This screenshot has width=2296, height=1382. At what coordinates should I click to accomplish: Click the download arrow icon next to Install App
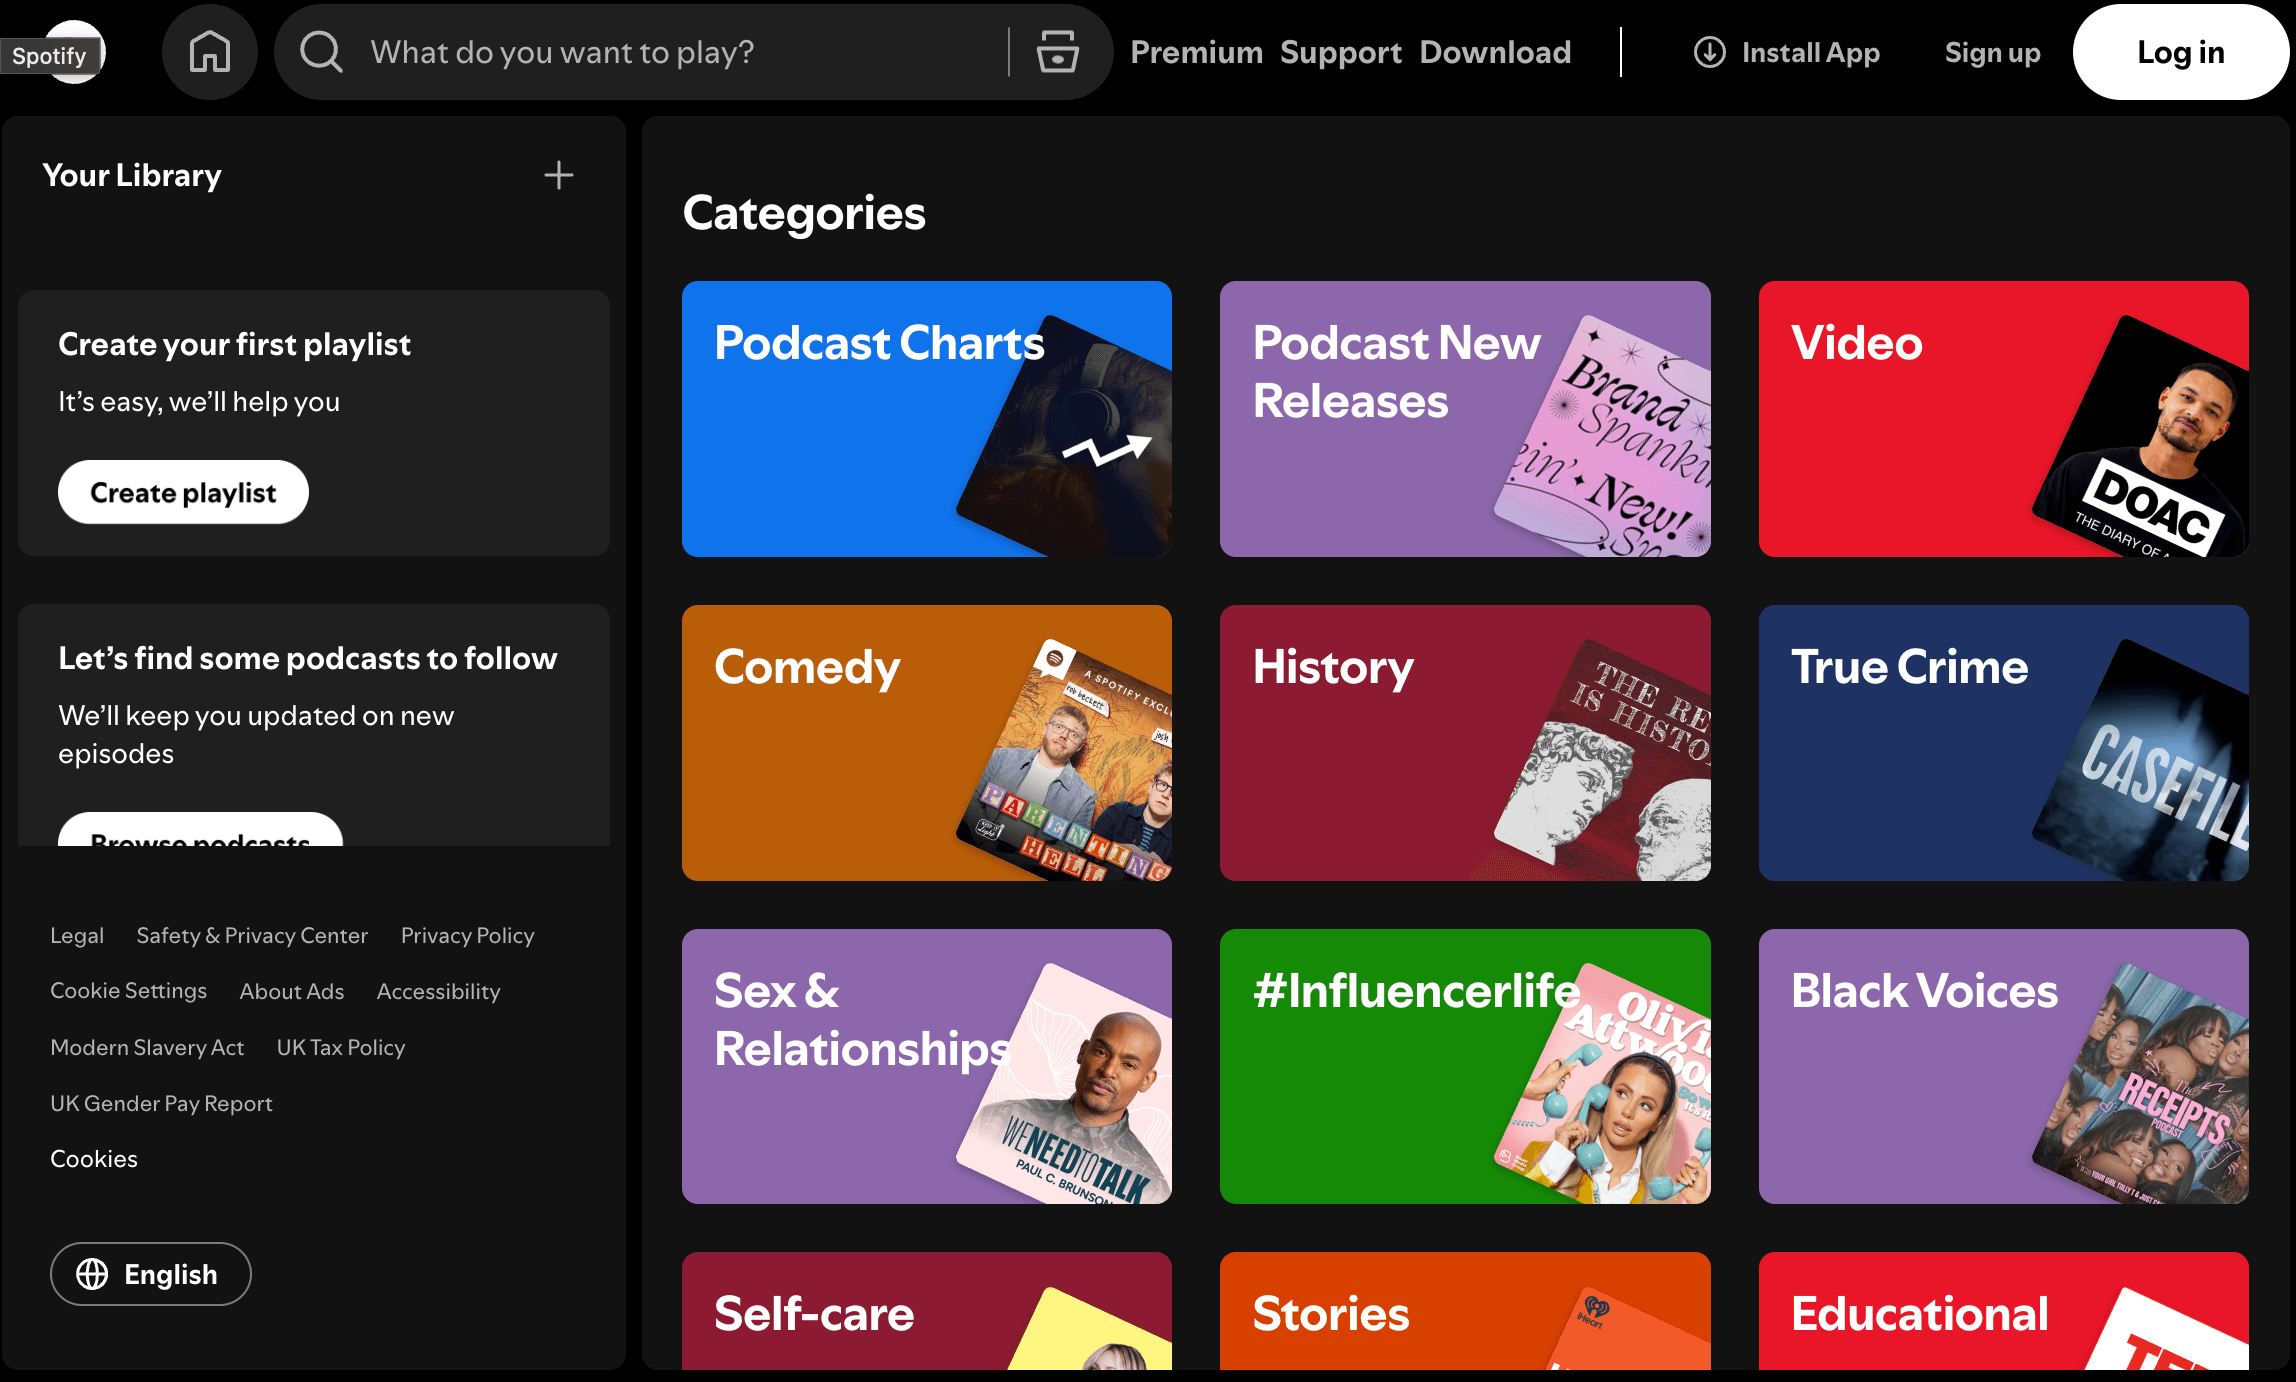(x=1710, y=52)
